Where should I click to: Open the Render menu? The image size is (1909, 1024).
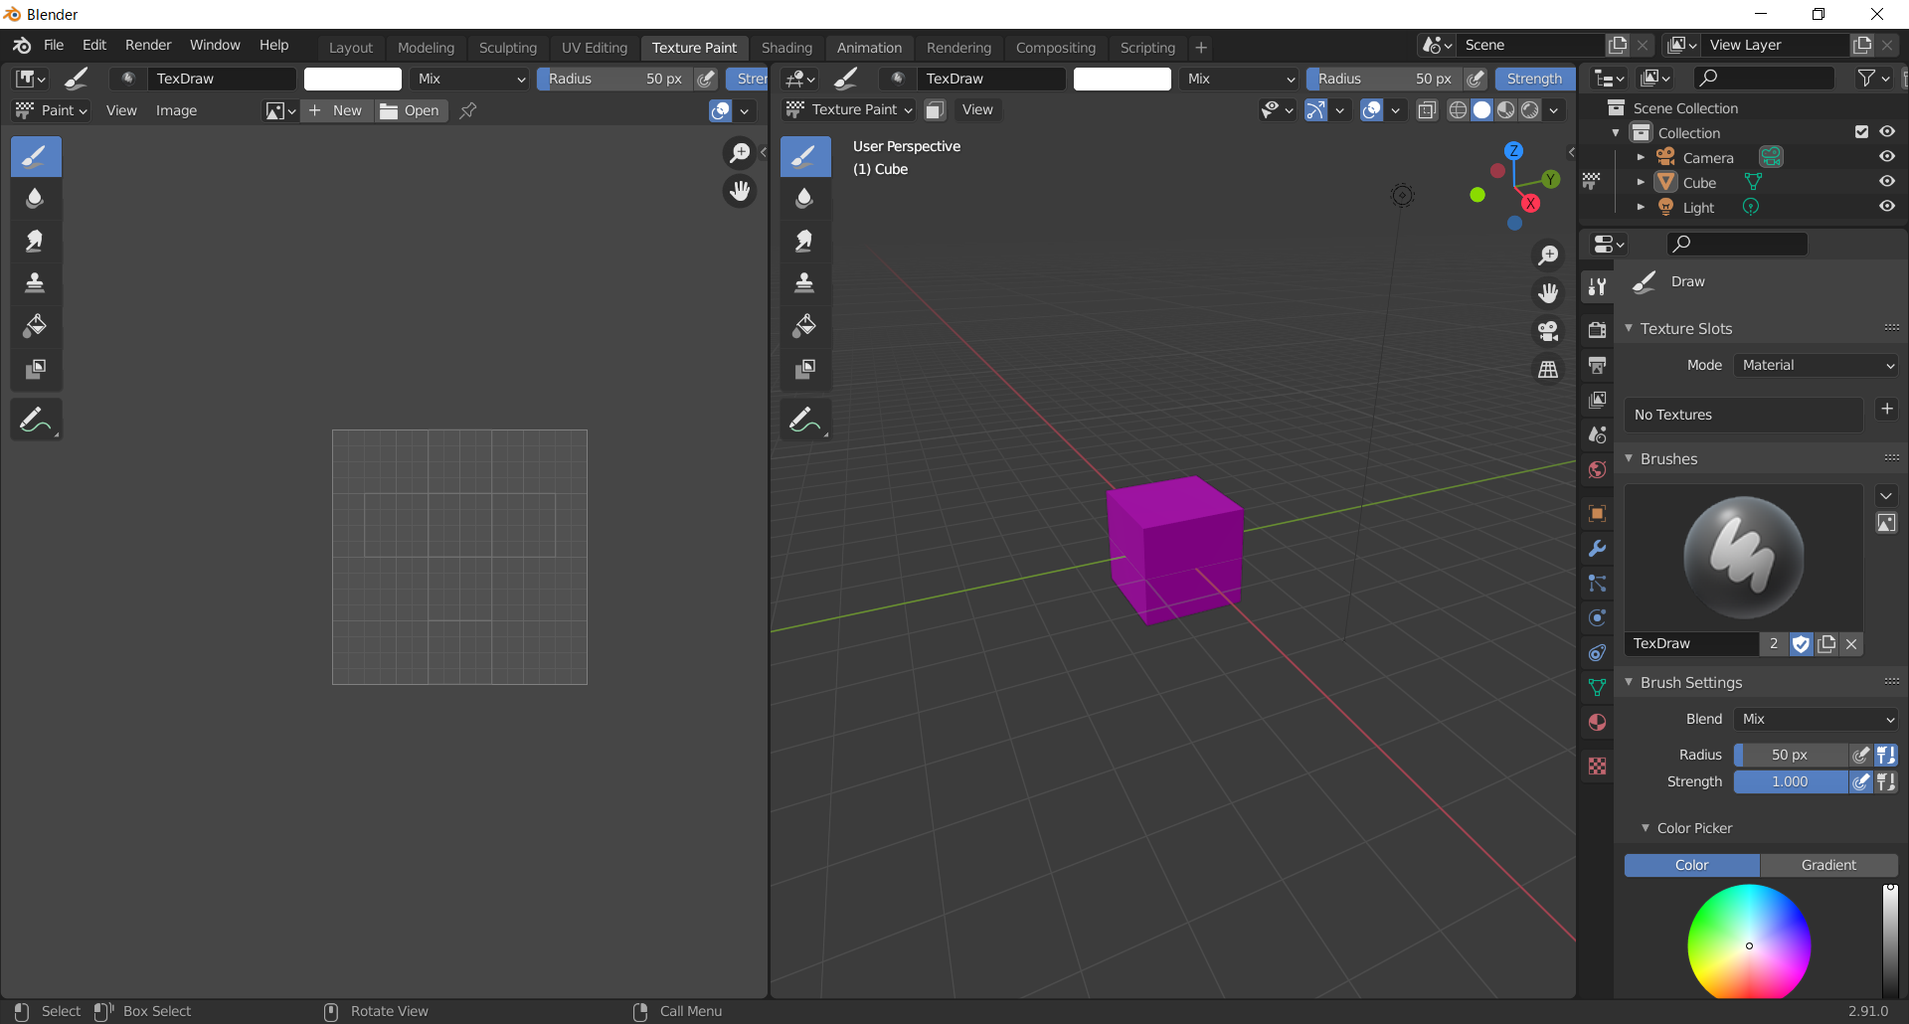148,45
